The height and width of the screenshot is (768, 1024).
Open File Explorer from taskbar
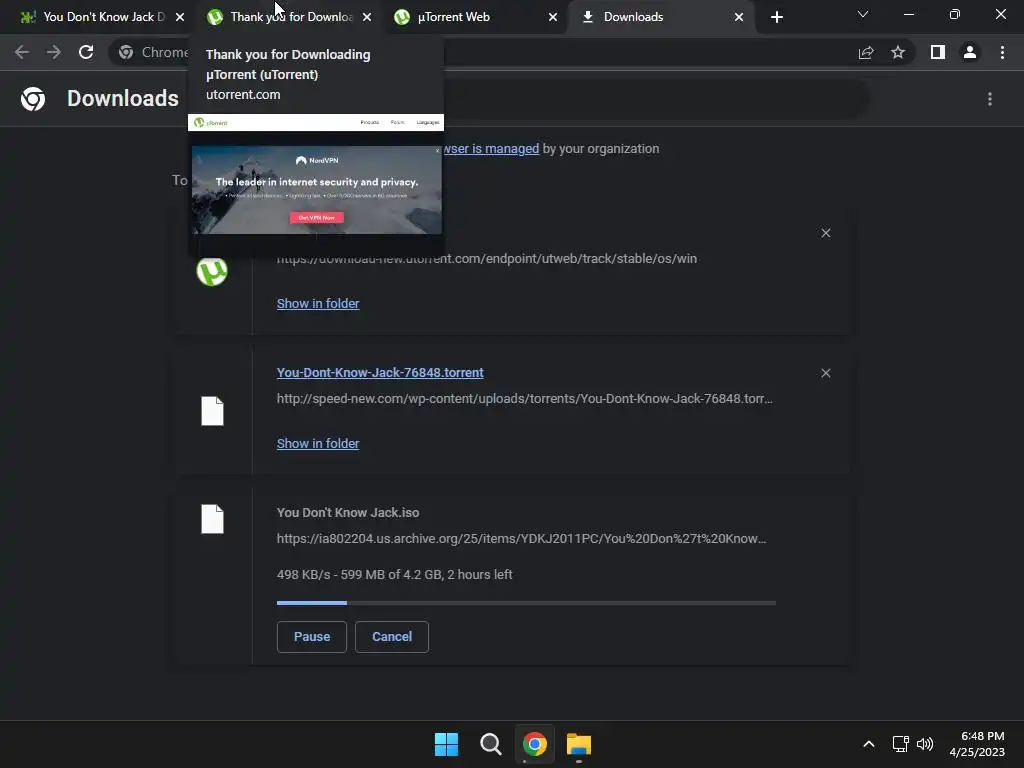tap(579, 744)
